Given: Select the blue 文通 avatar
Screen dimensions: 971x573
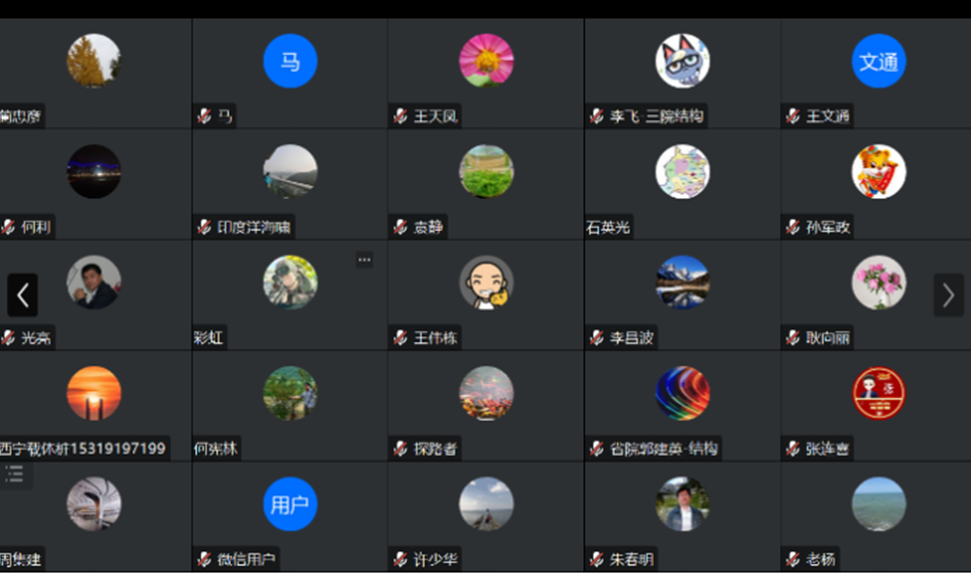Looking at the screenshot, I should [879, 61].
